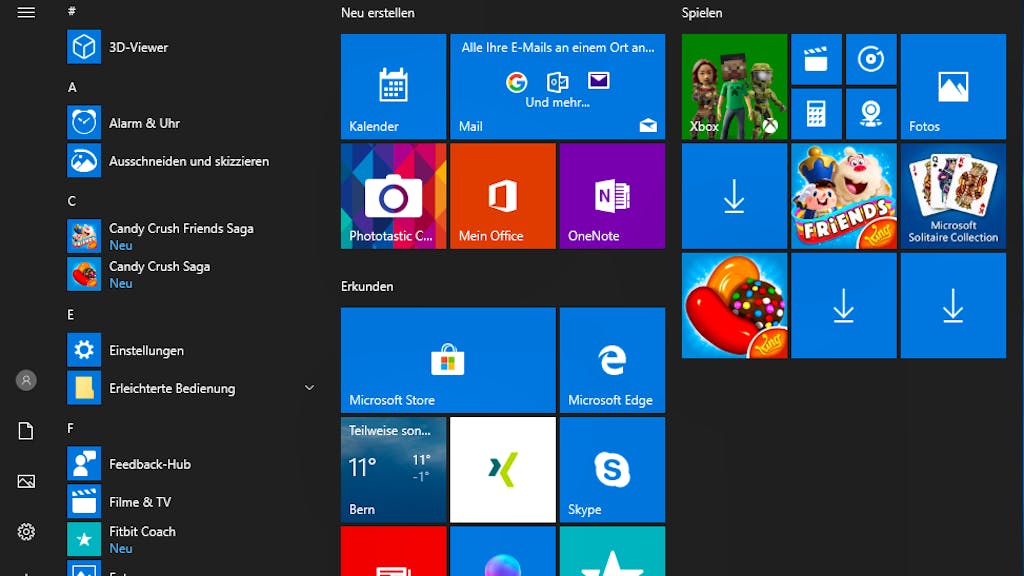Image resolution: width=1024 pixels, height=576 pixels.
Task: Click the download tile beneath the Xbox tile
Action: tap(734, 196)
